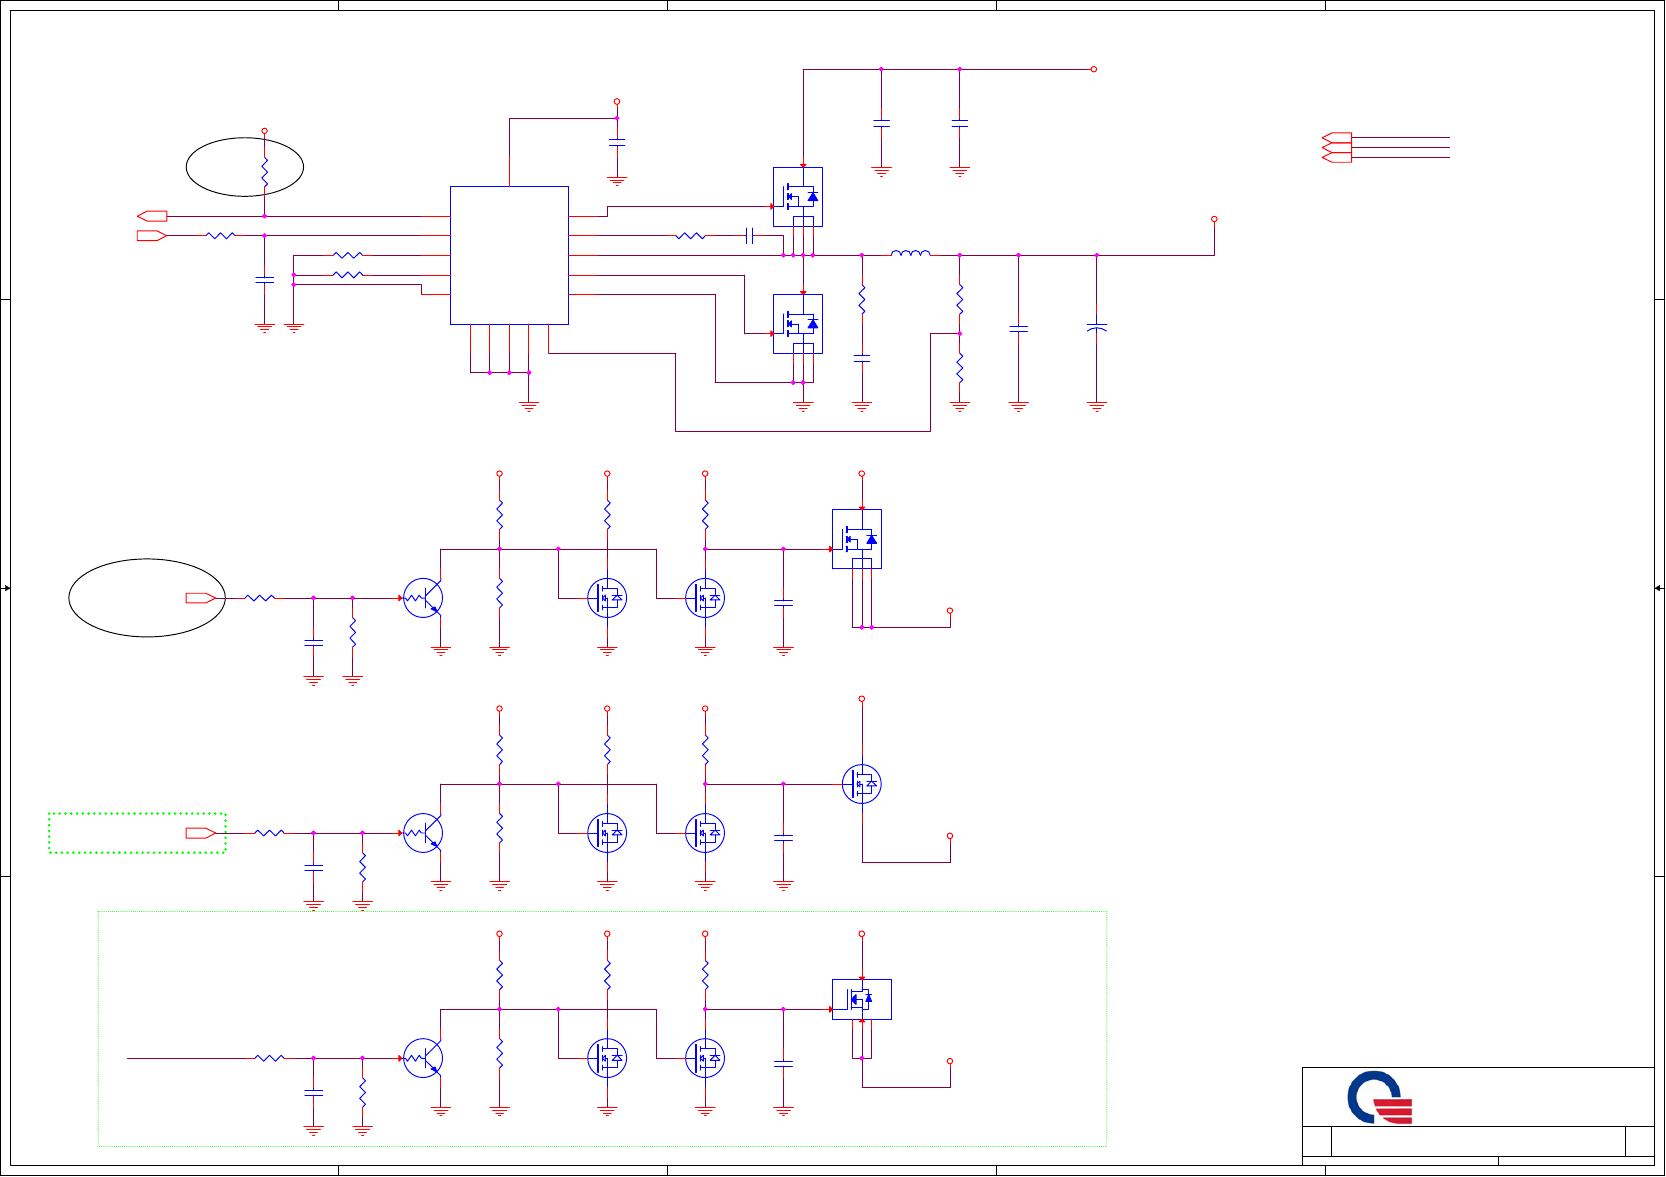The height and width of the screenshot is (1177, 1666).
Task: Click the upper of two parallel resistors left of IC
Action: pos(348,255)
